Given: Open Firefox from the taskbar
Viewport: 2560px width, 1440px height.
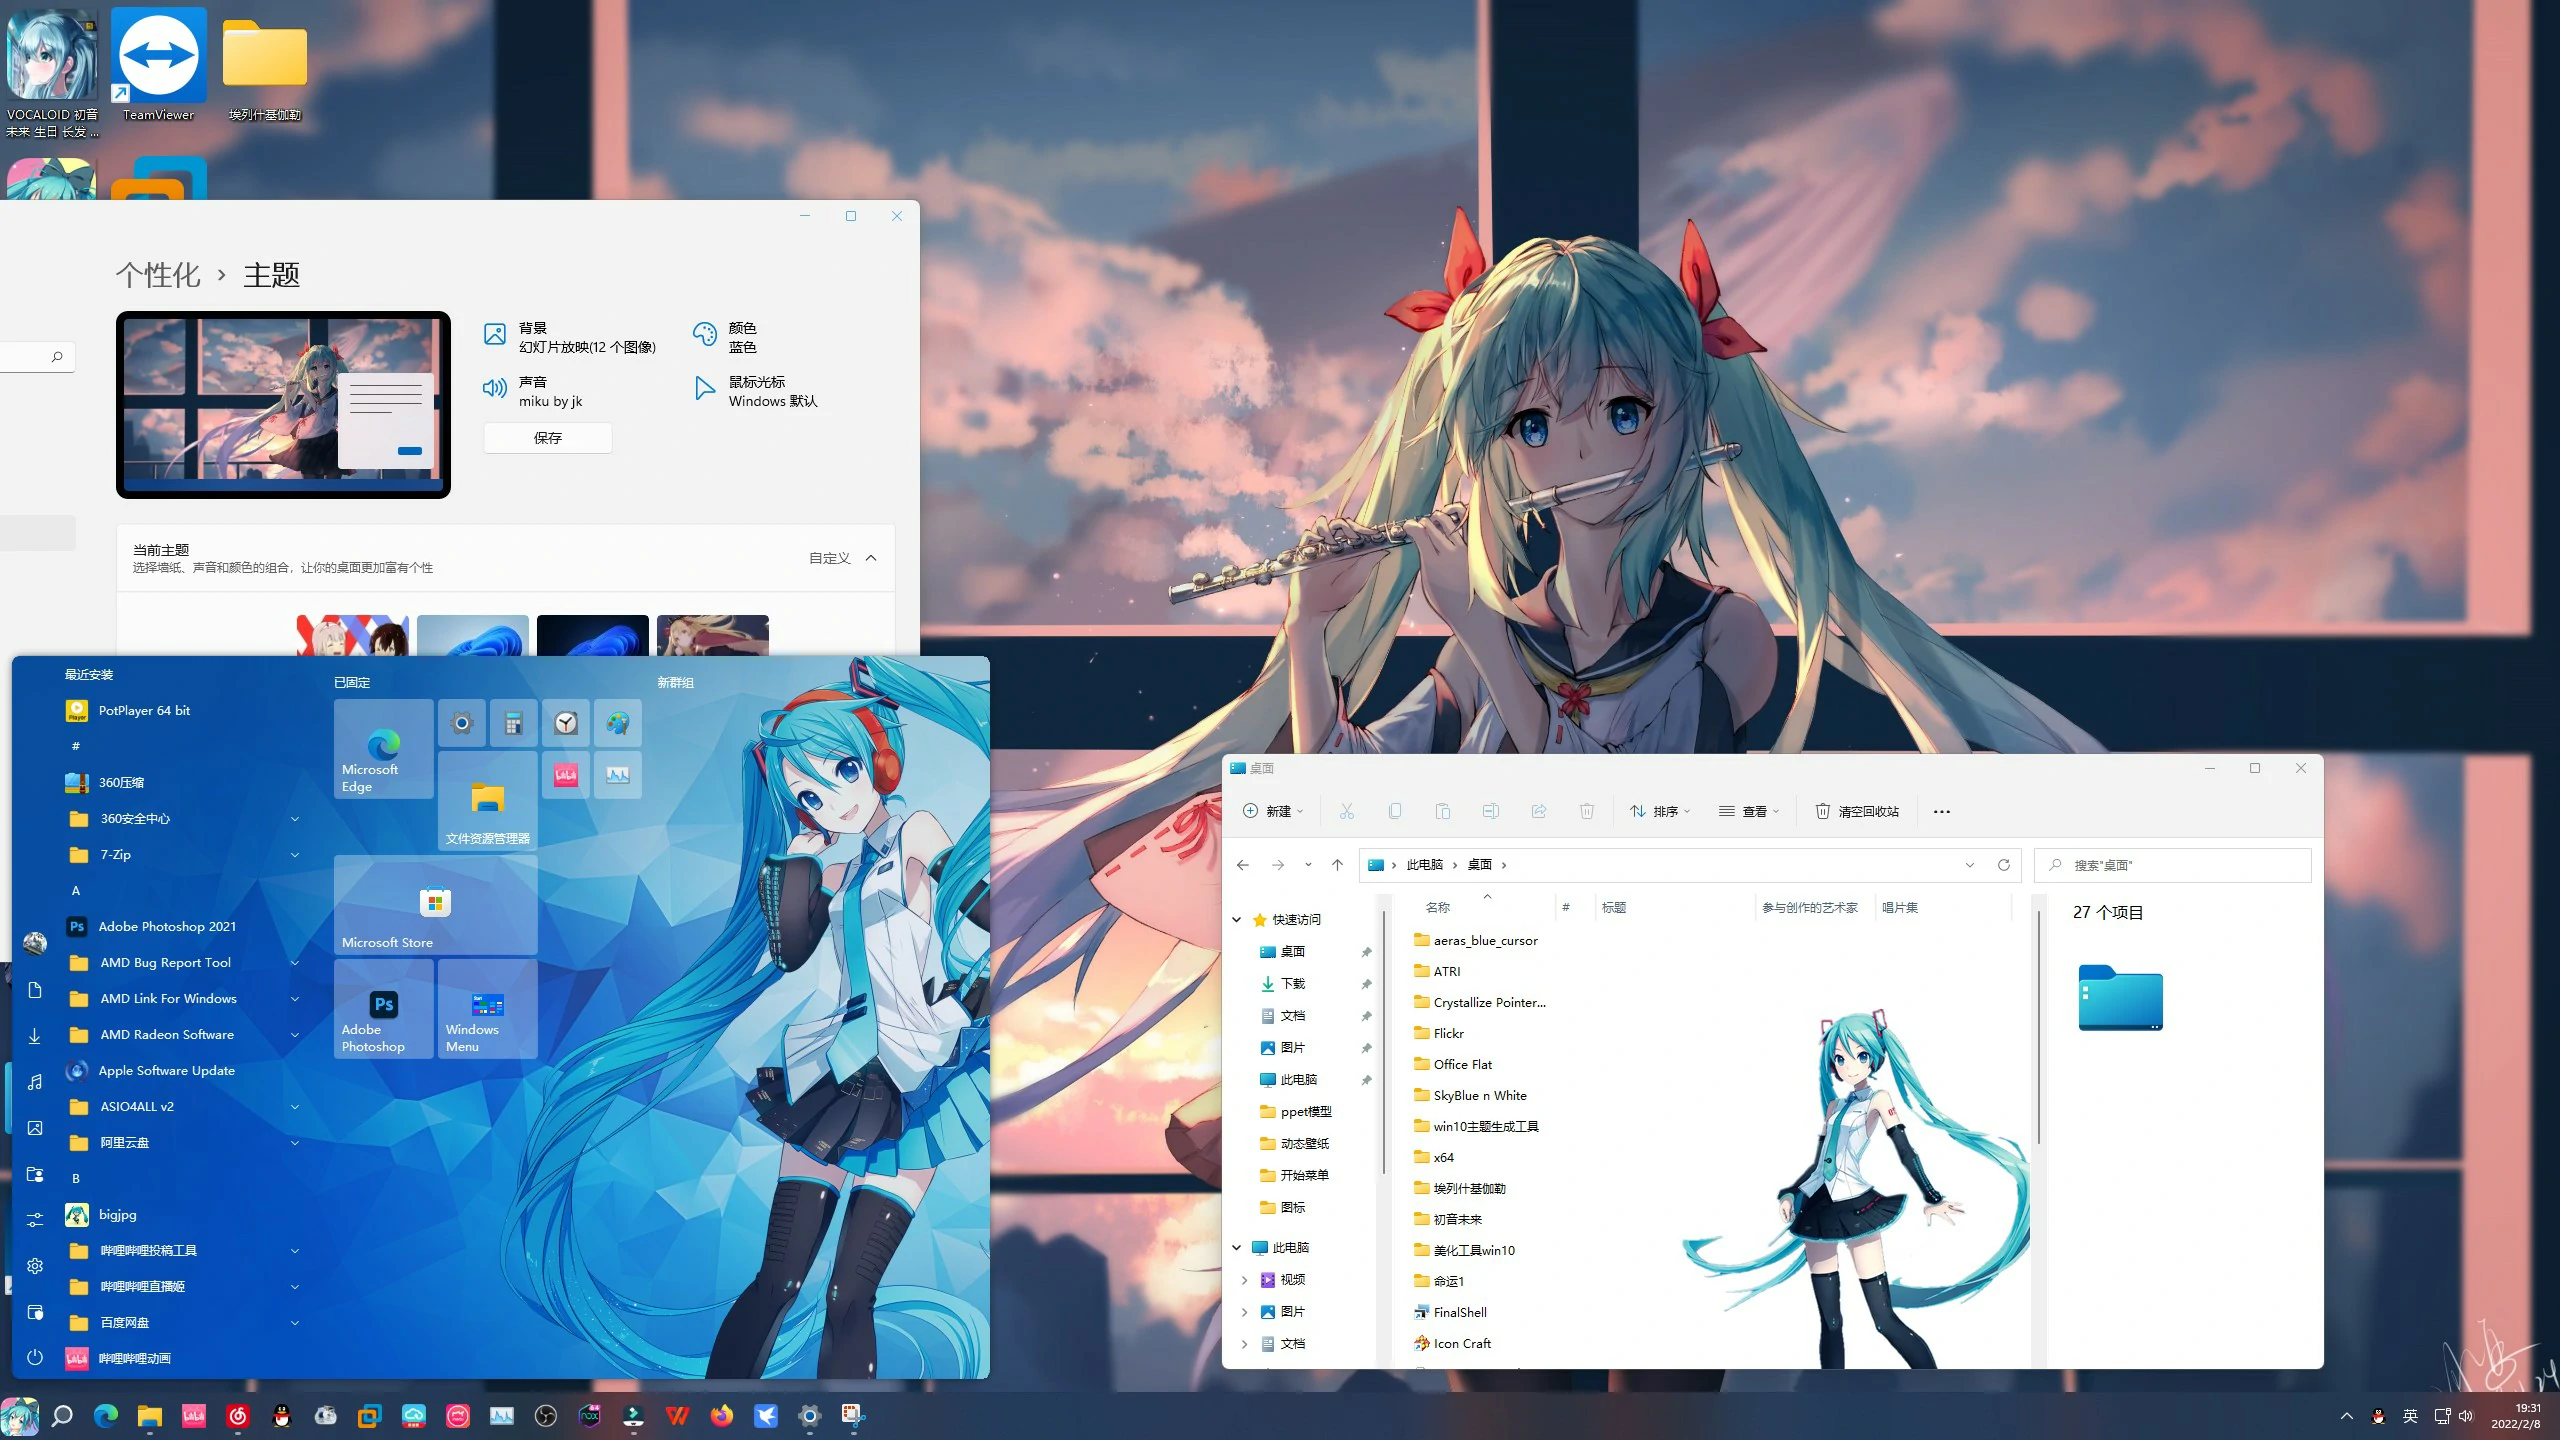Looking at the screenshot, I should coord(721,1415).
